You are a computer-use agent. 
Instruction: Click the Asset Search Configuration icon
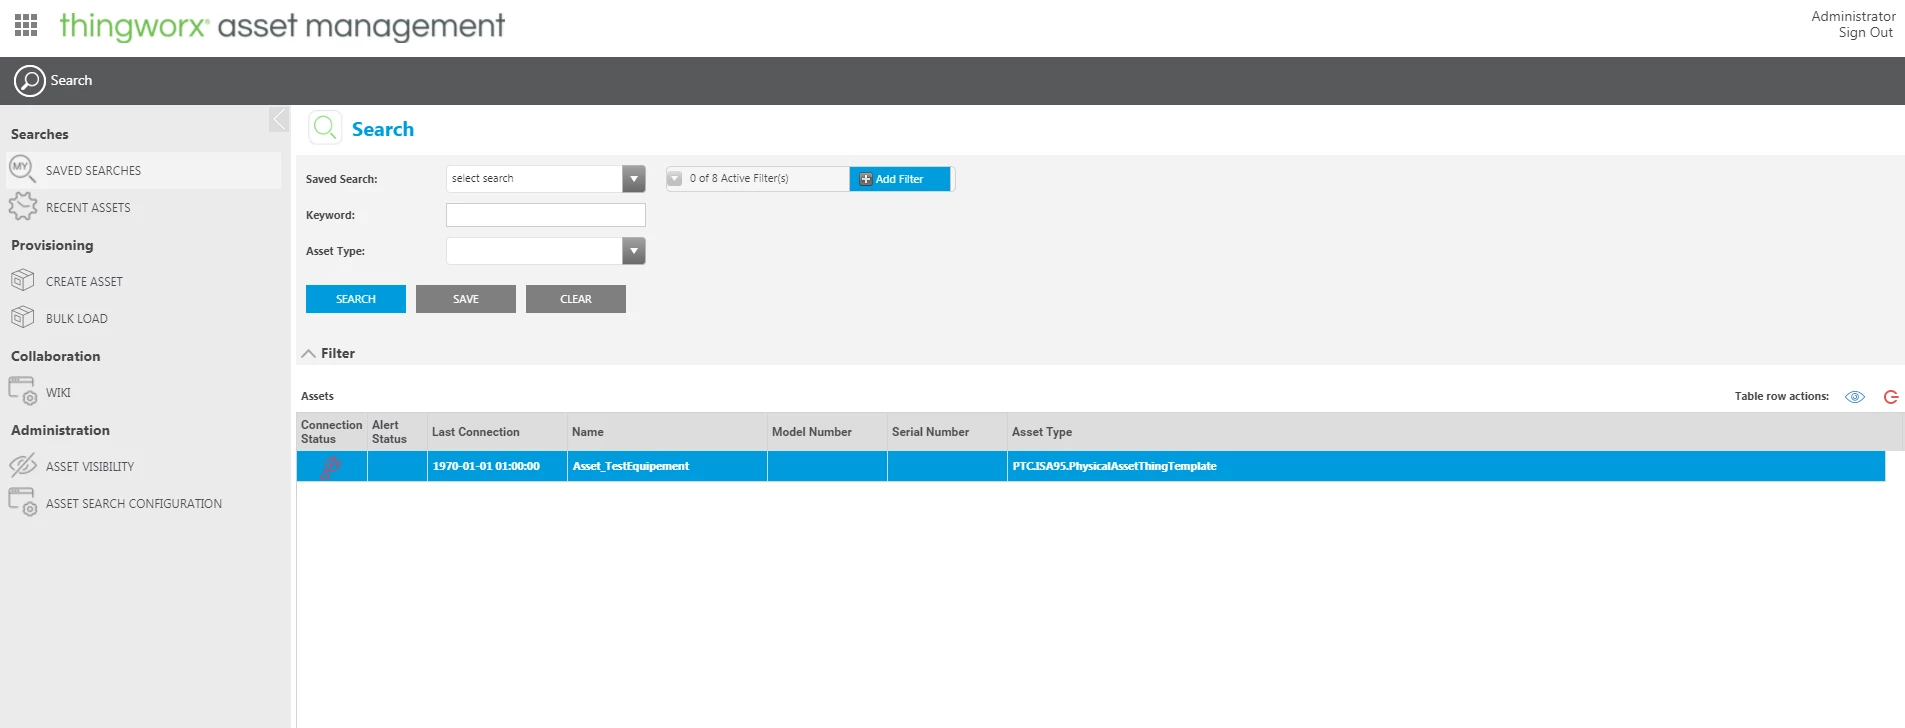point(22,503)
